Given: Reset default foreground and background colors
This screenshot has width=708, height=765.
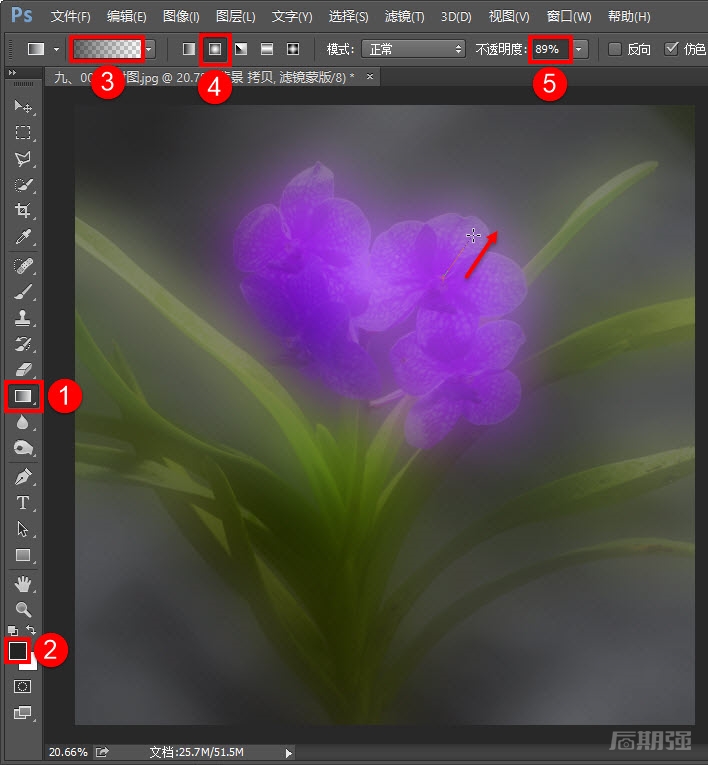Looking at the screenshot, I should (13, 631).
